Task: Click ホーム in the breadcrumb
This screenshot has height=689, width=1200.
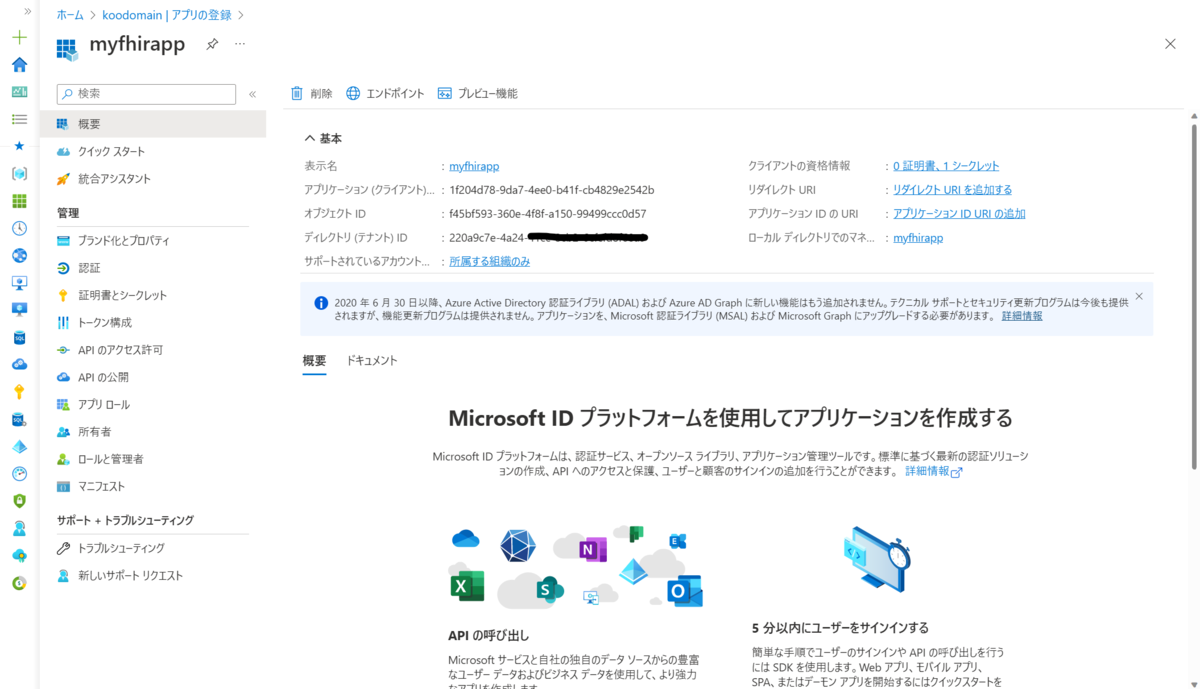Action: (x=70, y=15)
